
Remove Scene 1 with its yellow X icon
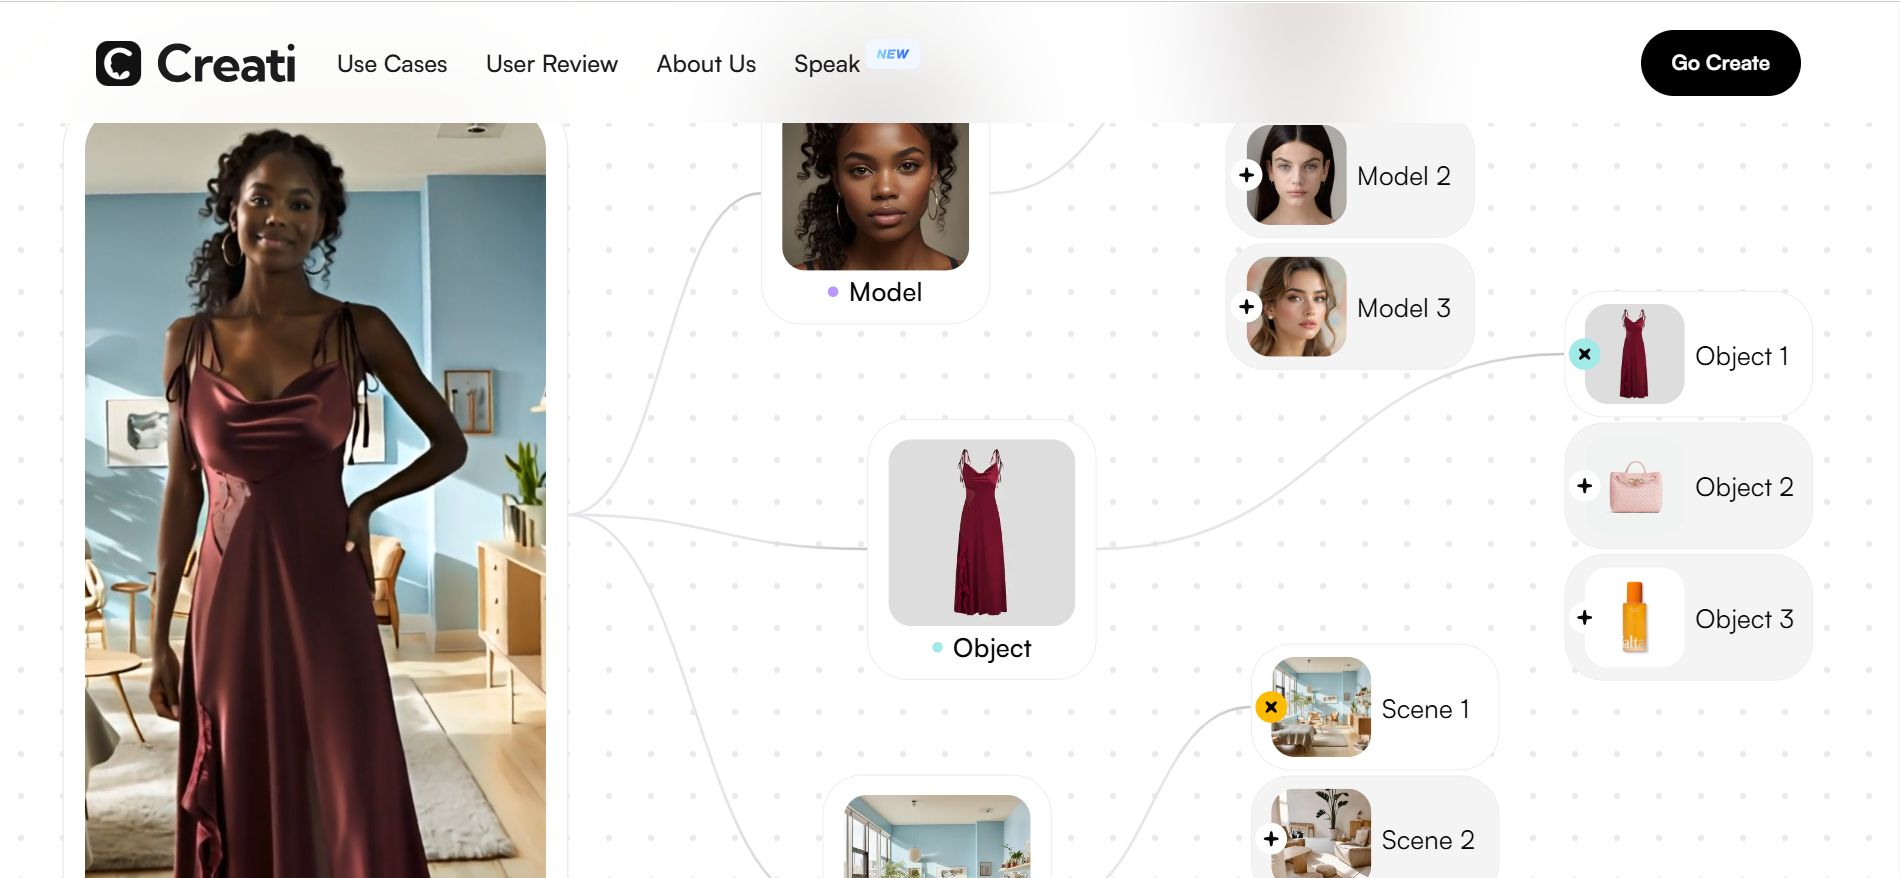1270,707
